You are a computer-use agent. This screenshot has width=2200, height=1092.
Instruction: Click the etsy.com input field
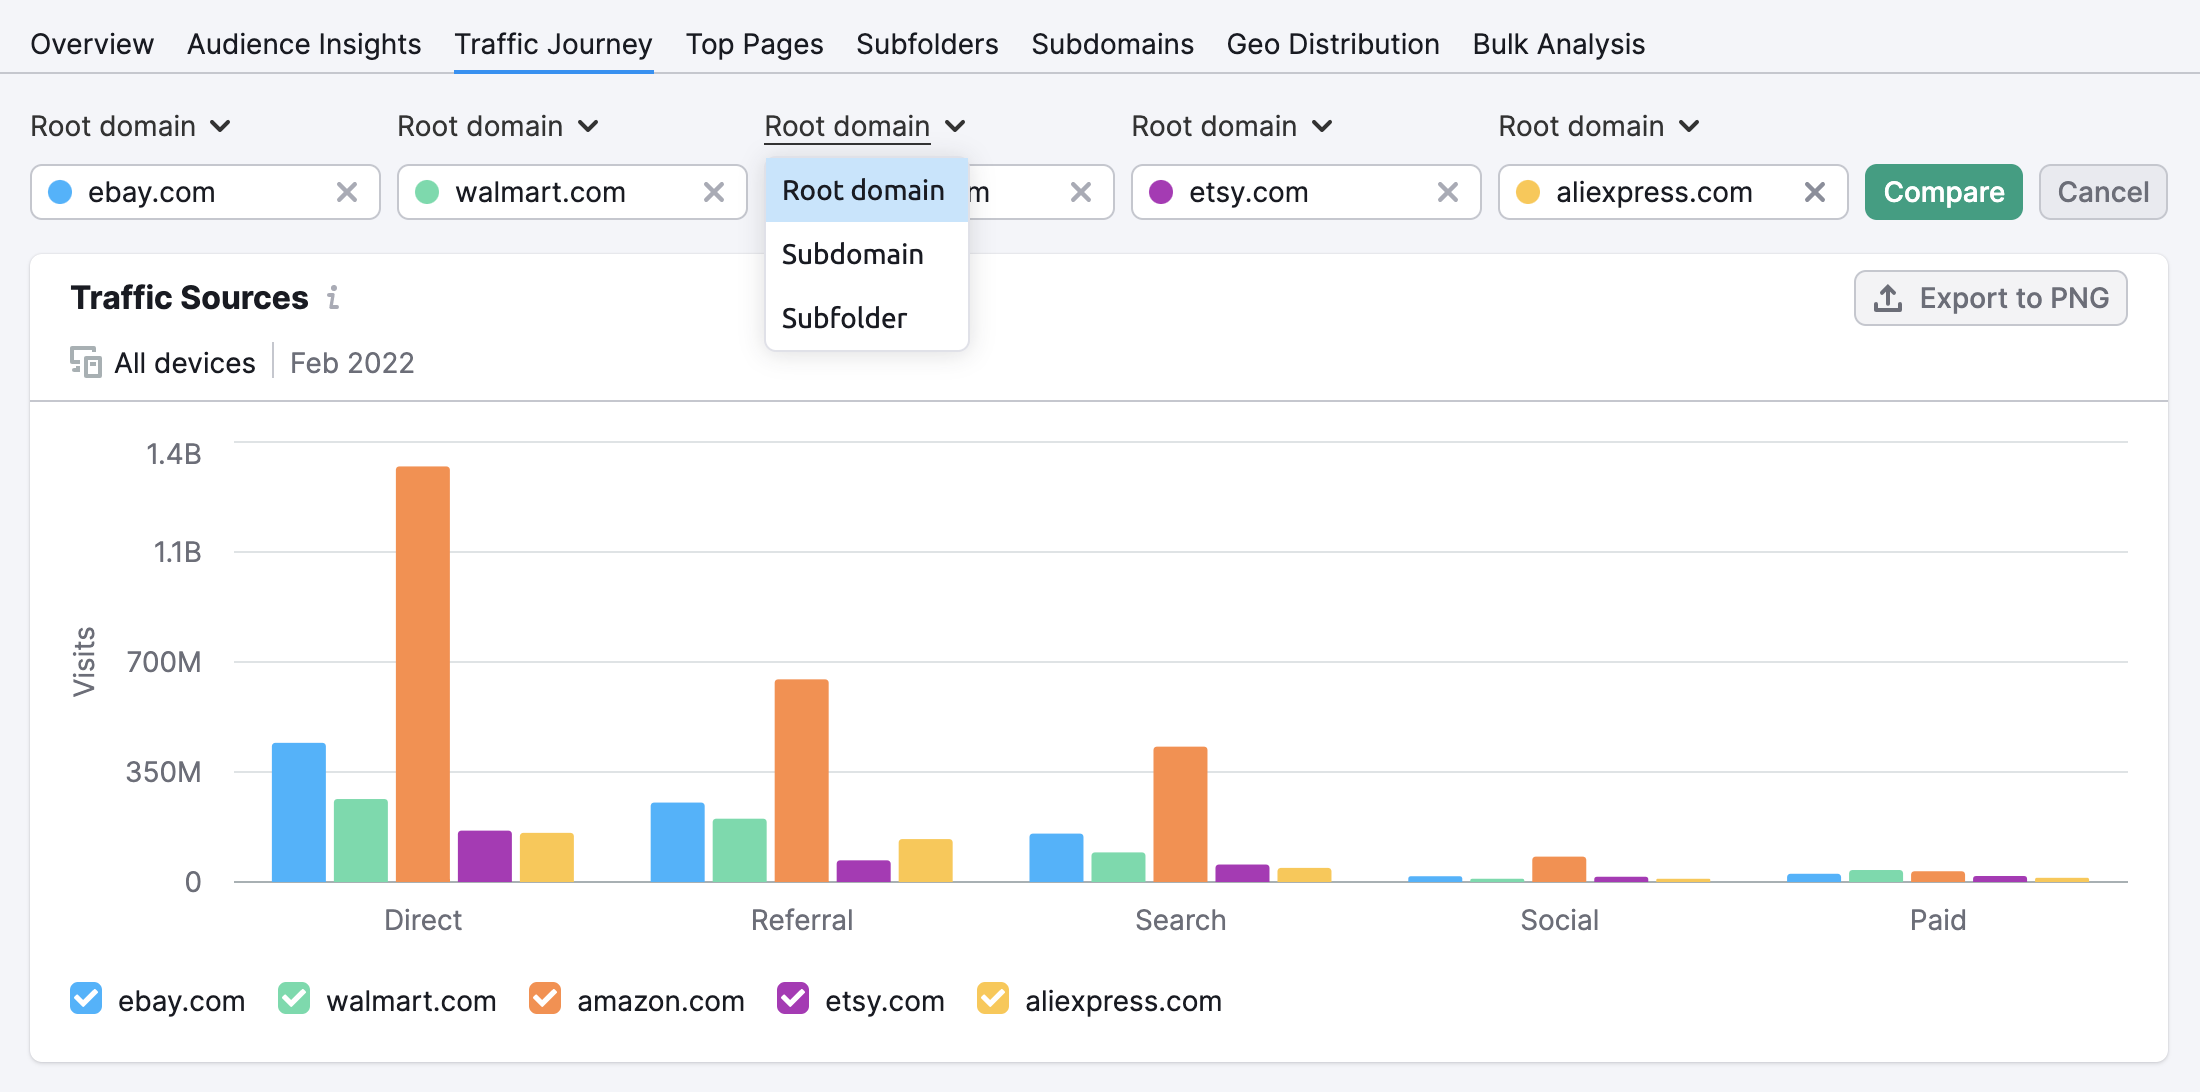(1306, 192)
